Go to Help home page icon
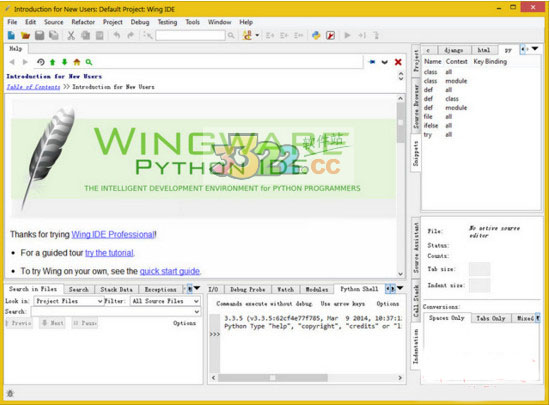 (x=77, y=62)
